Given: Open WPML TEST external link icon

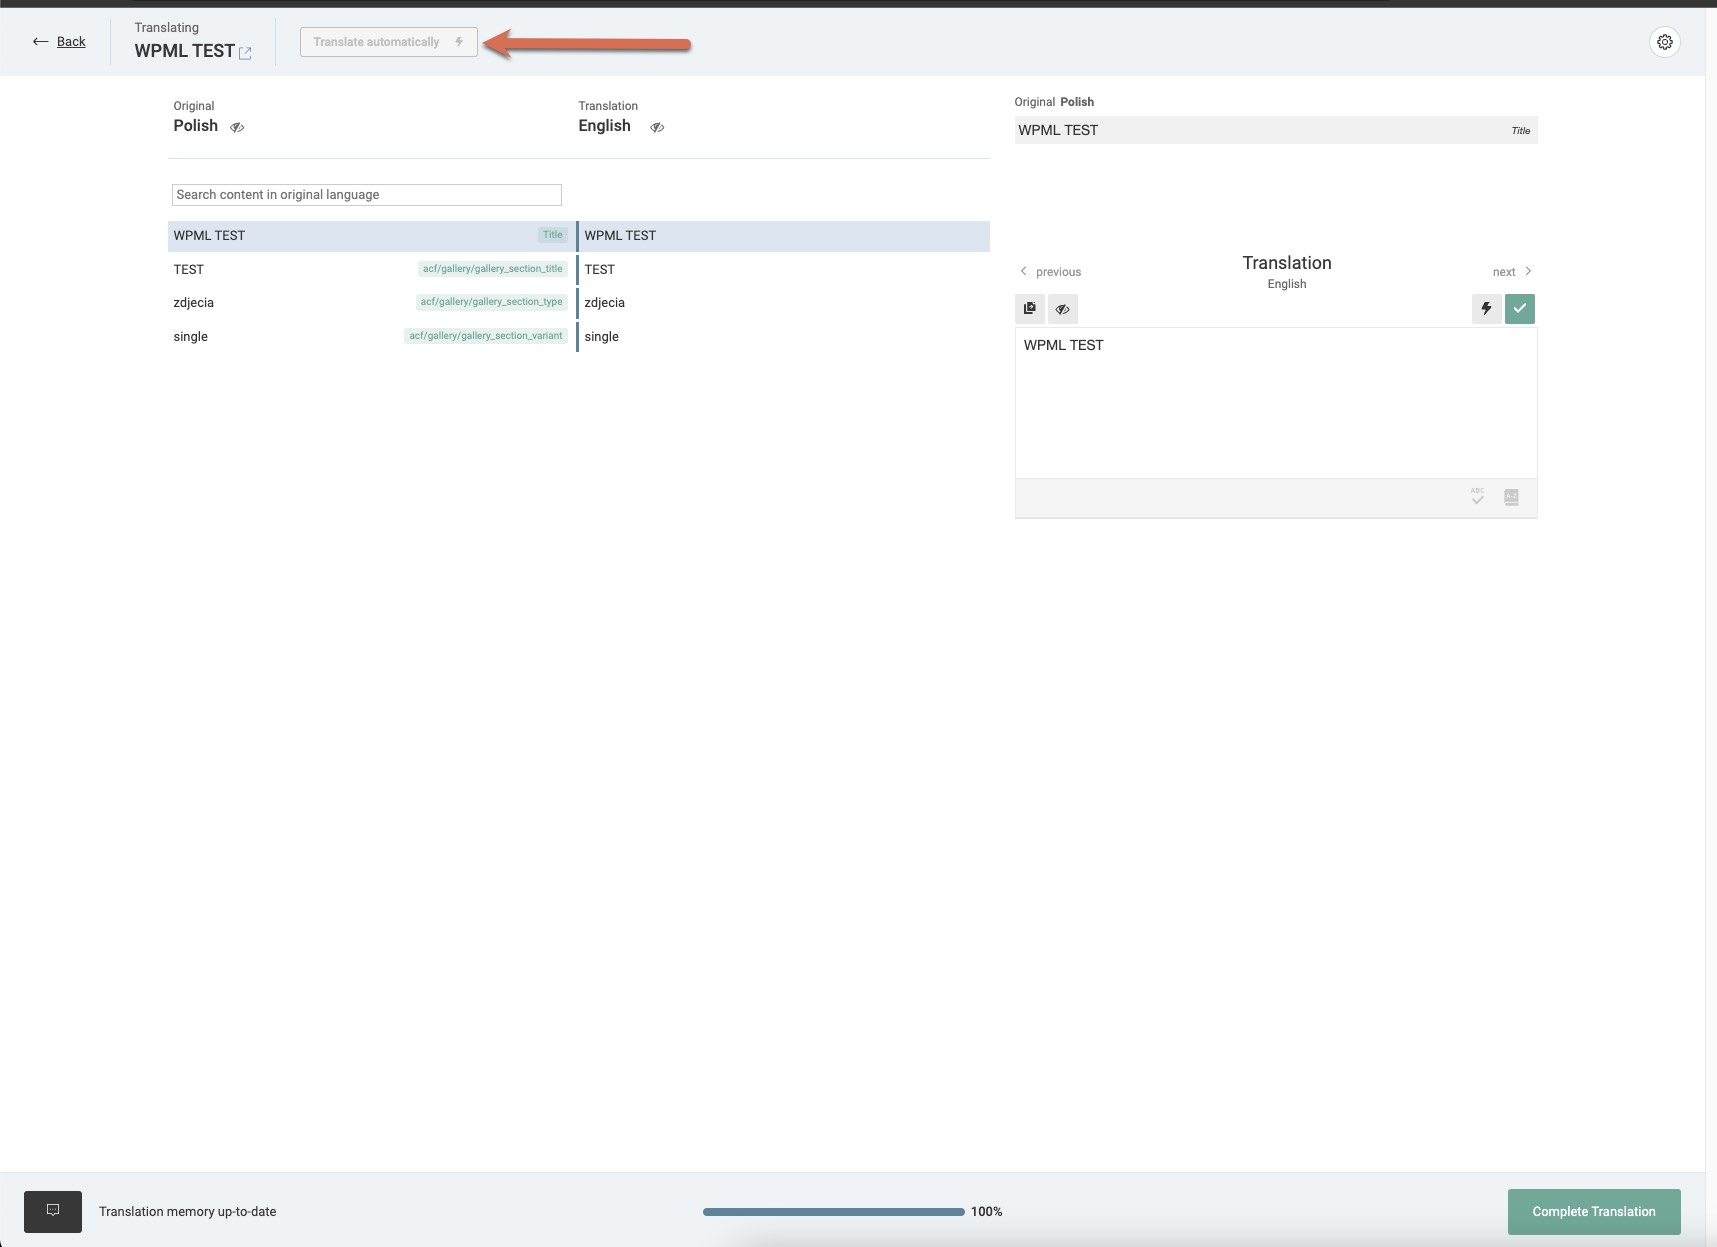Looking at the screenshot, I should (x=245, y=53).
